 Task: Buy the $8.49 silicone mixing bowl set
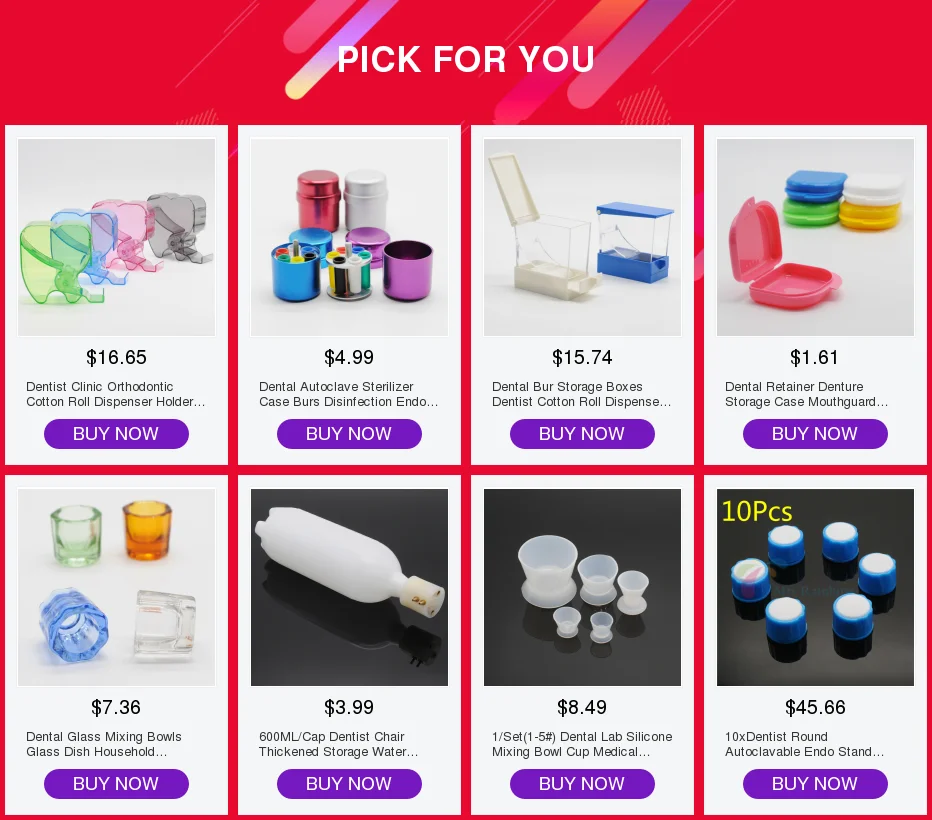[582, 784]
